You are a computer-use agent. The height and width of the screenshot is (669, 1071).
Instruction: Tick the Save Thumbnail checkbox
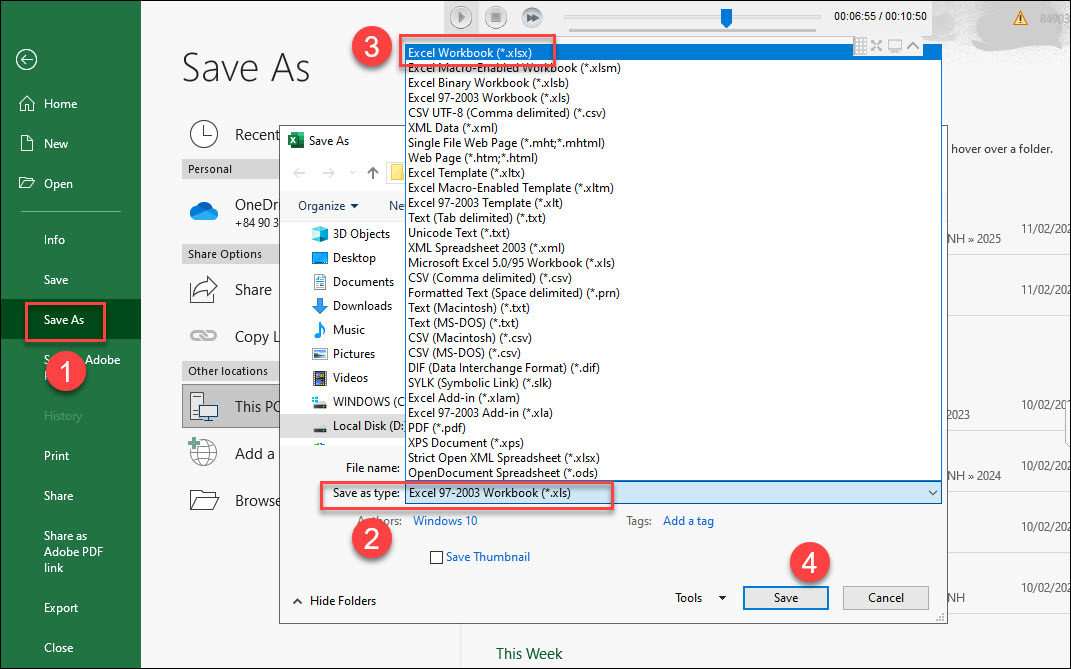click(436, 558)
